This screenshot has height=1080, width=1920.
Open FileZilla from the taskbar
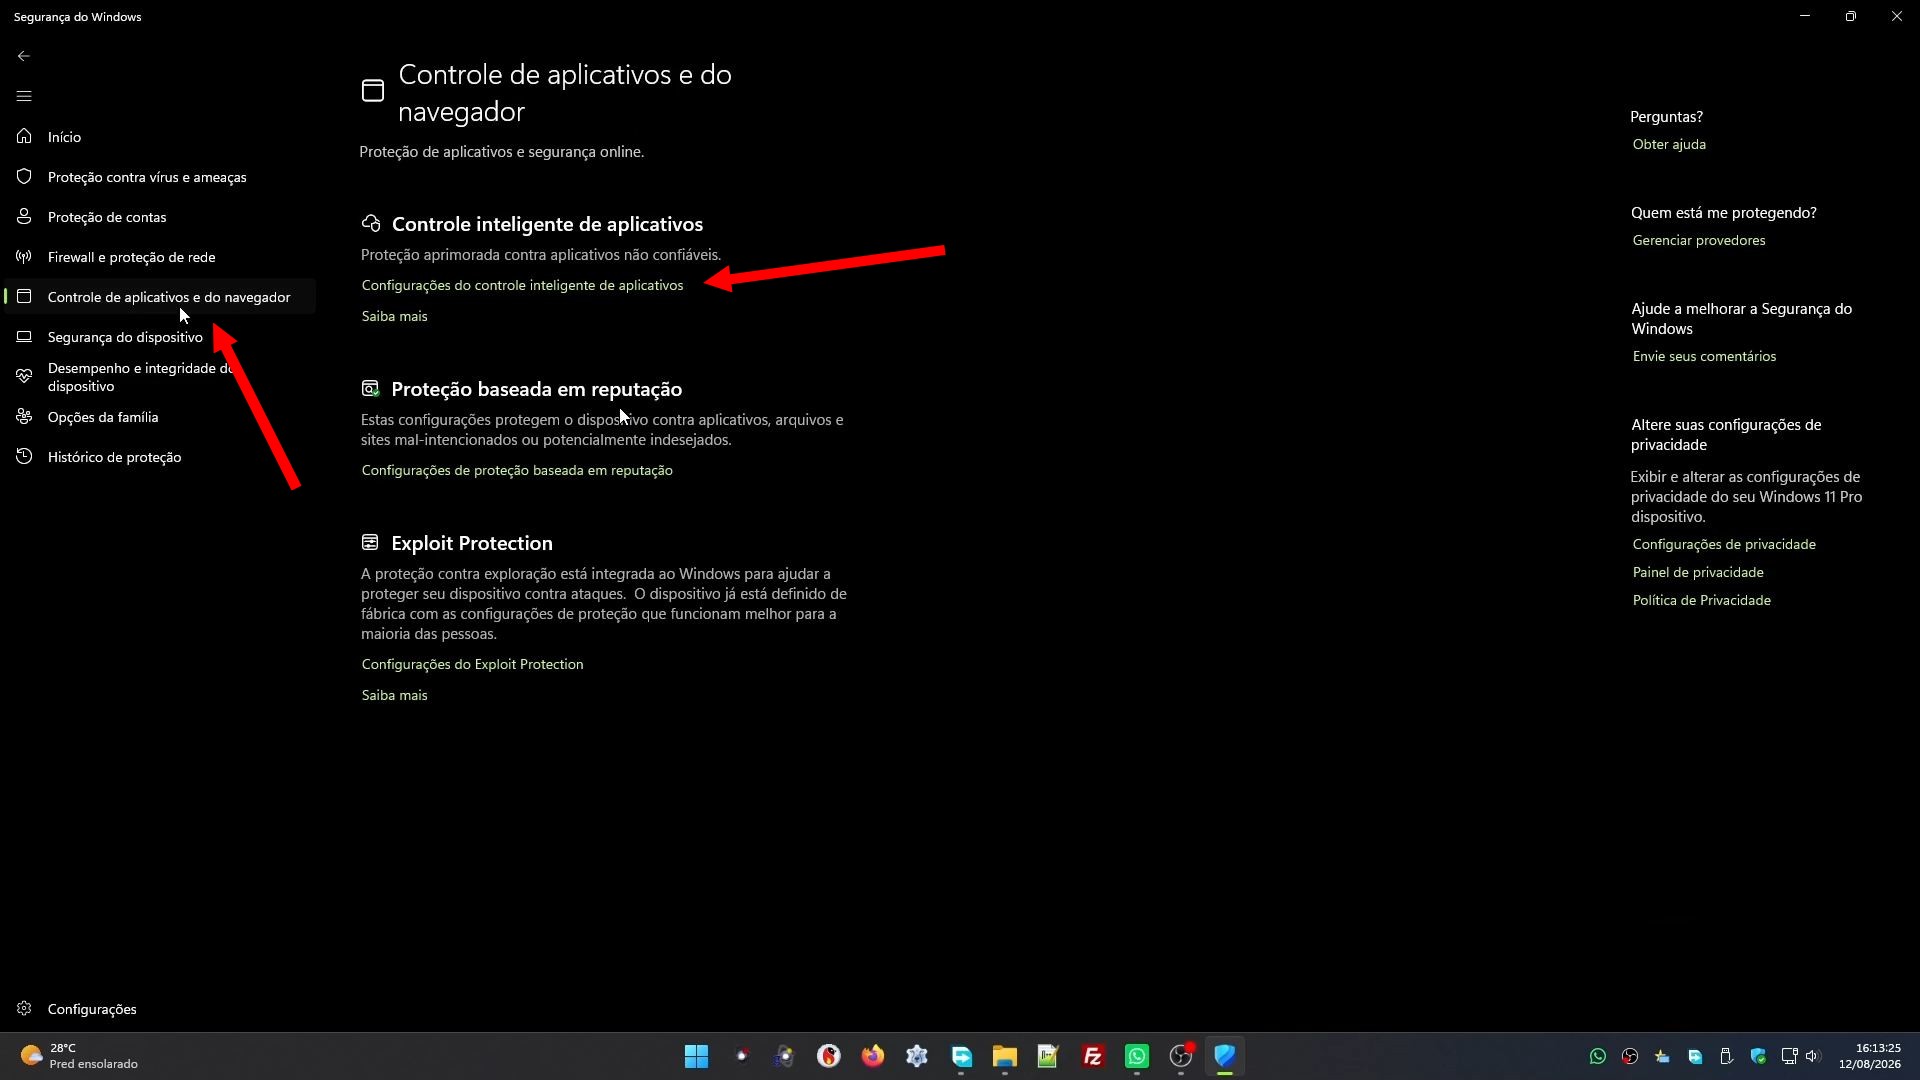pos(1093,1056)
